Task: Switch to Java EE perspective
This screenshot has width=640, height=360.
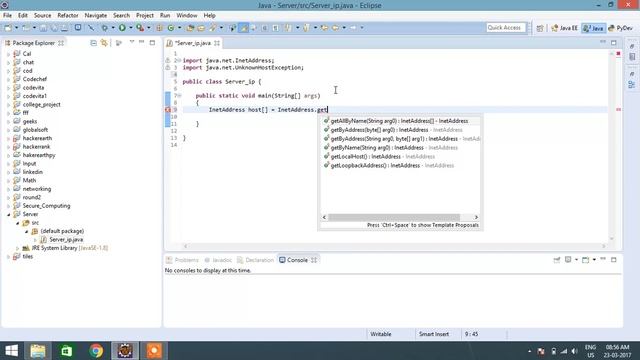Action: 564,28
